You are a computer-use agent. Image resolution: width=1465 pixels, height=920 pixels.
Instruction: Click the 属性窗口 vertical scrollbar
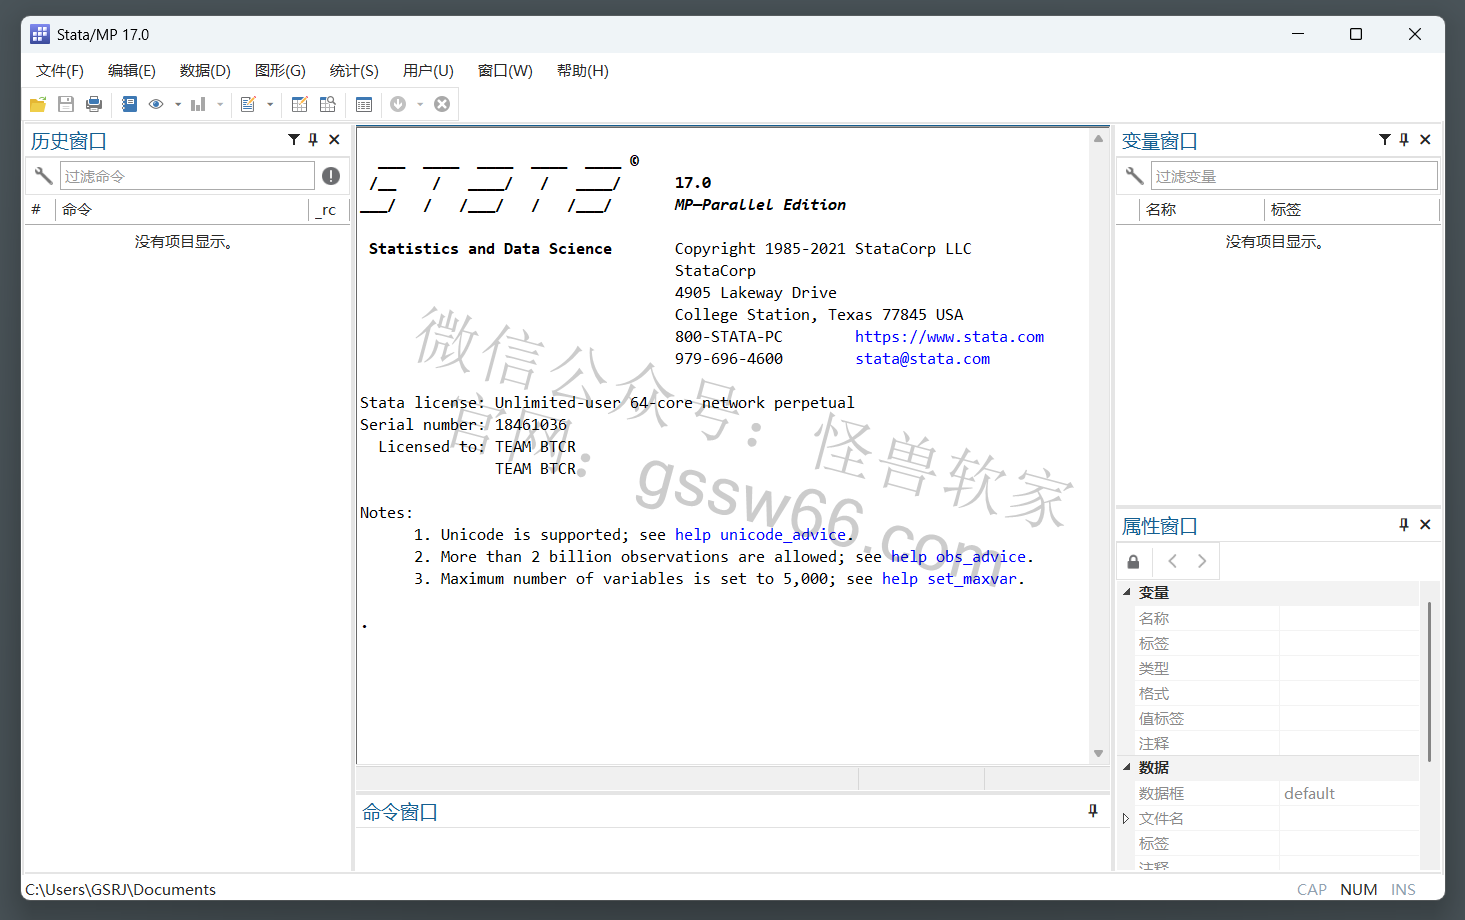pos(1430,681)
